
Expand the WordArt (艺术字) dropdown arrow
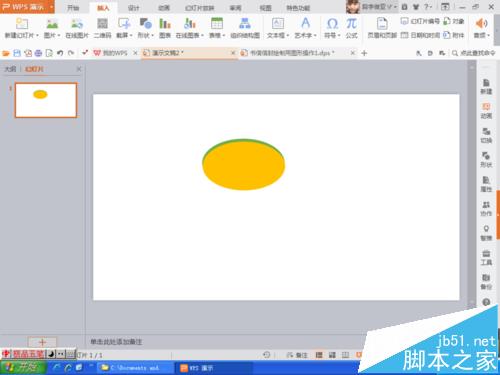[315, 35]
